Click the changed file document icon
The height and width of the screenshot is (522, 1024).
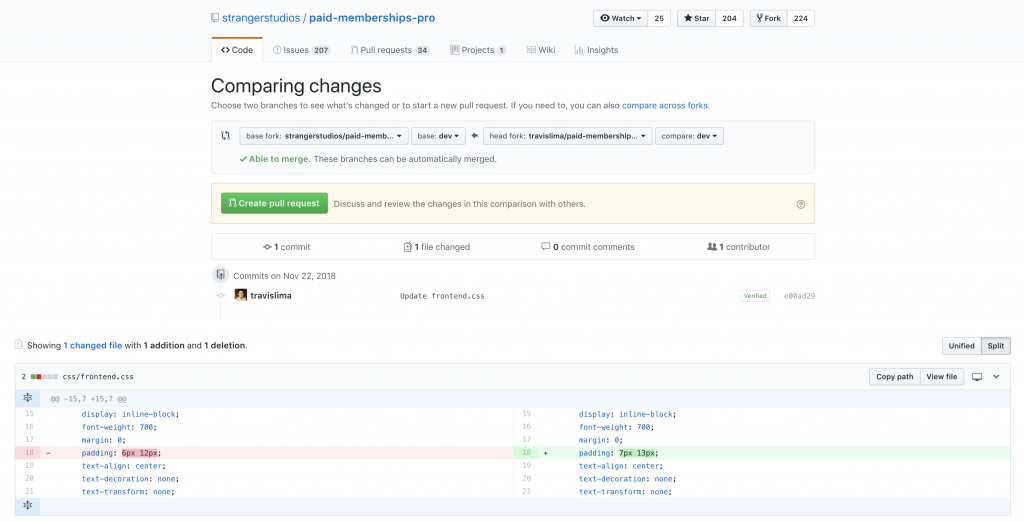pos(18,344)
